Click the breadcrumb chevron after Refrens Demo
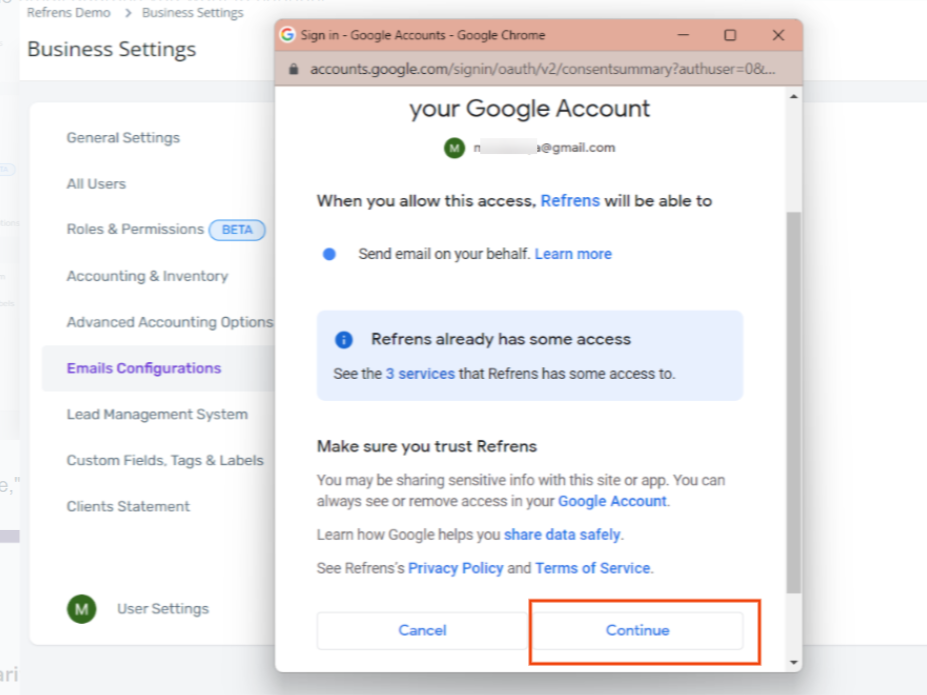927x695 pixels. [x=128, y=13]
